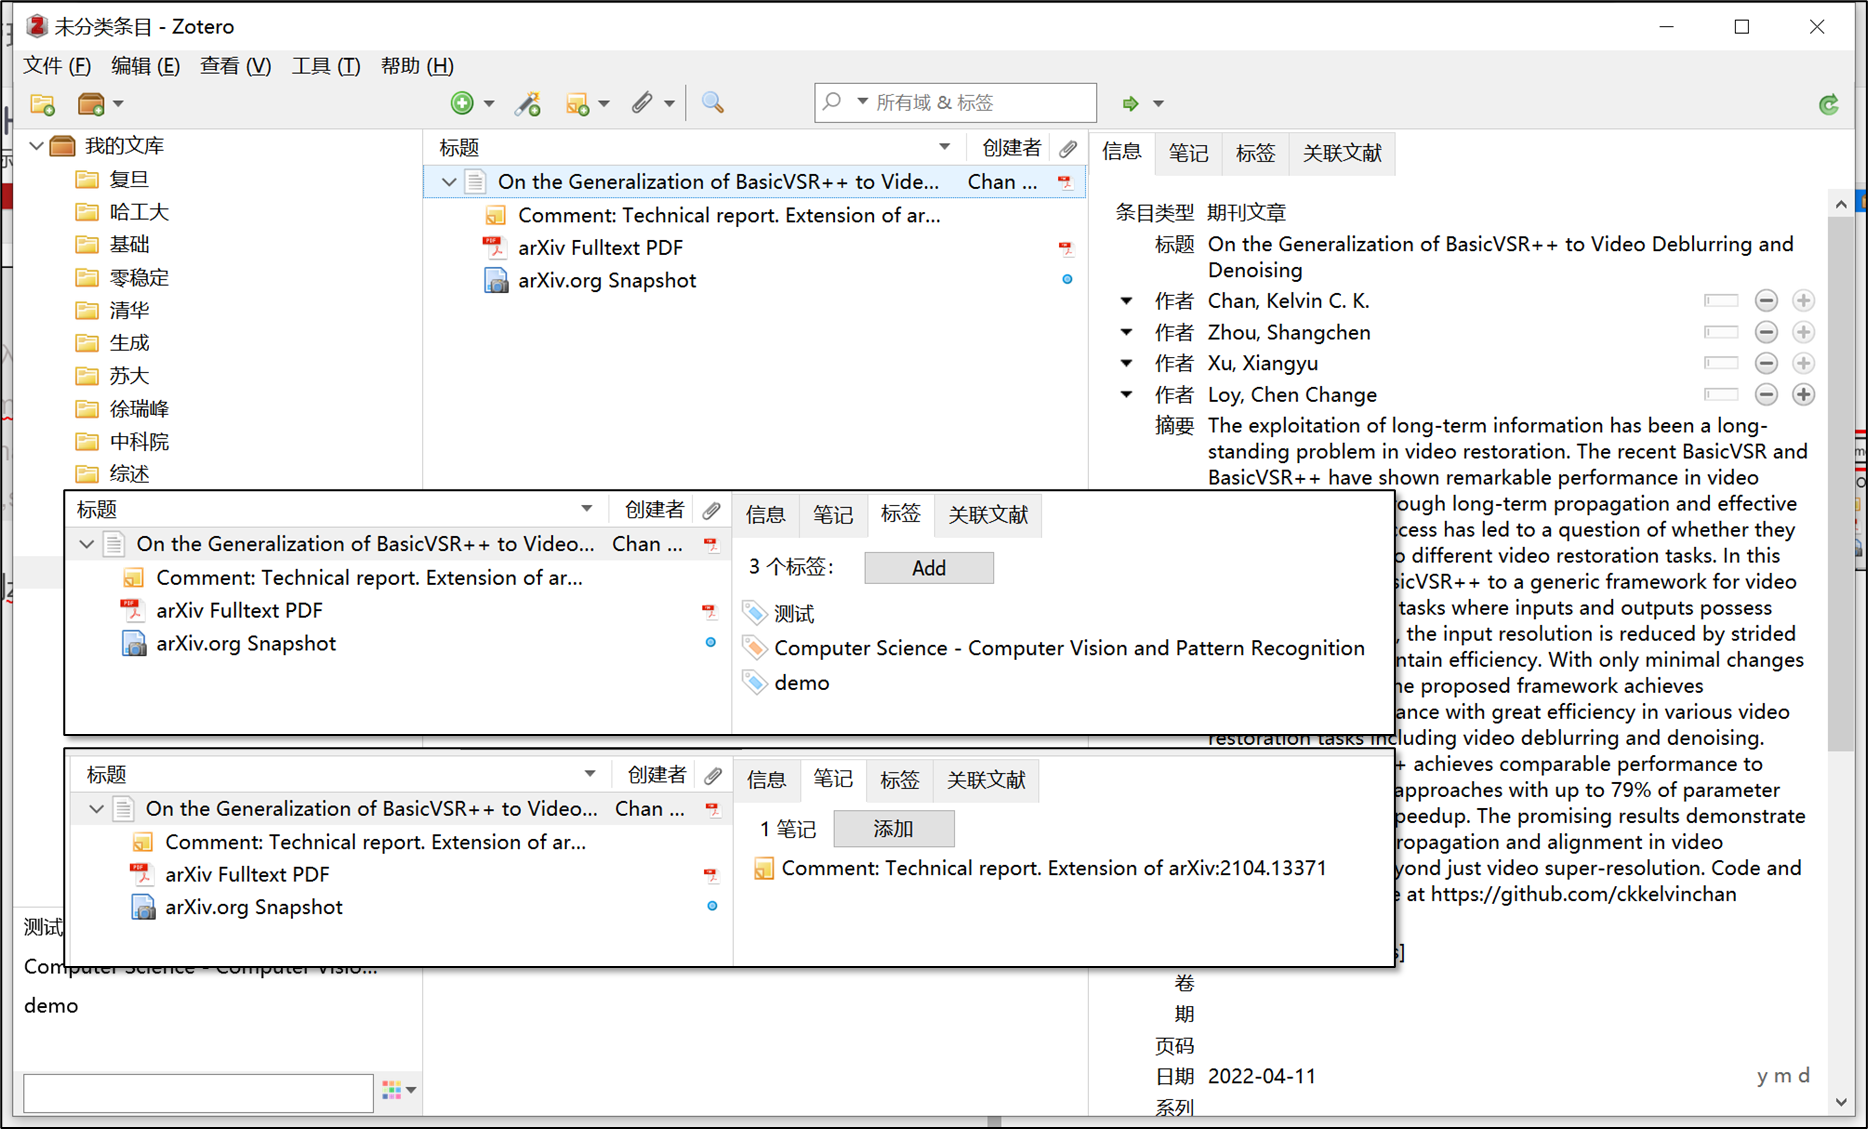Click the note icon beside Comment in notes panel
1868x1129 pixels.
[x=764, y=868]
